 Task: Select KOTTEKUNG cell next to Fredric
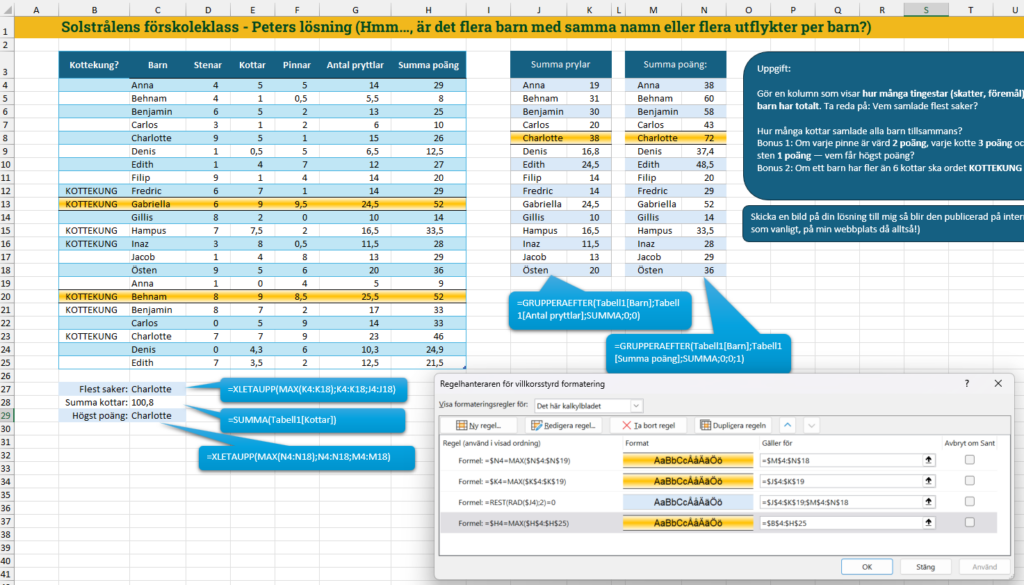click(x=94, y=191)
